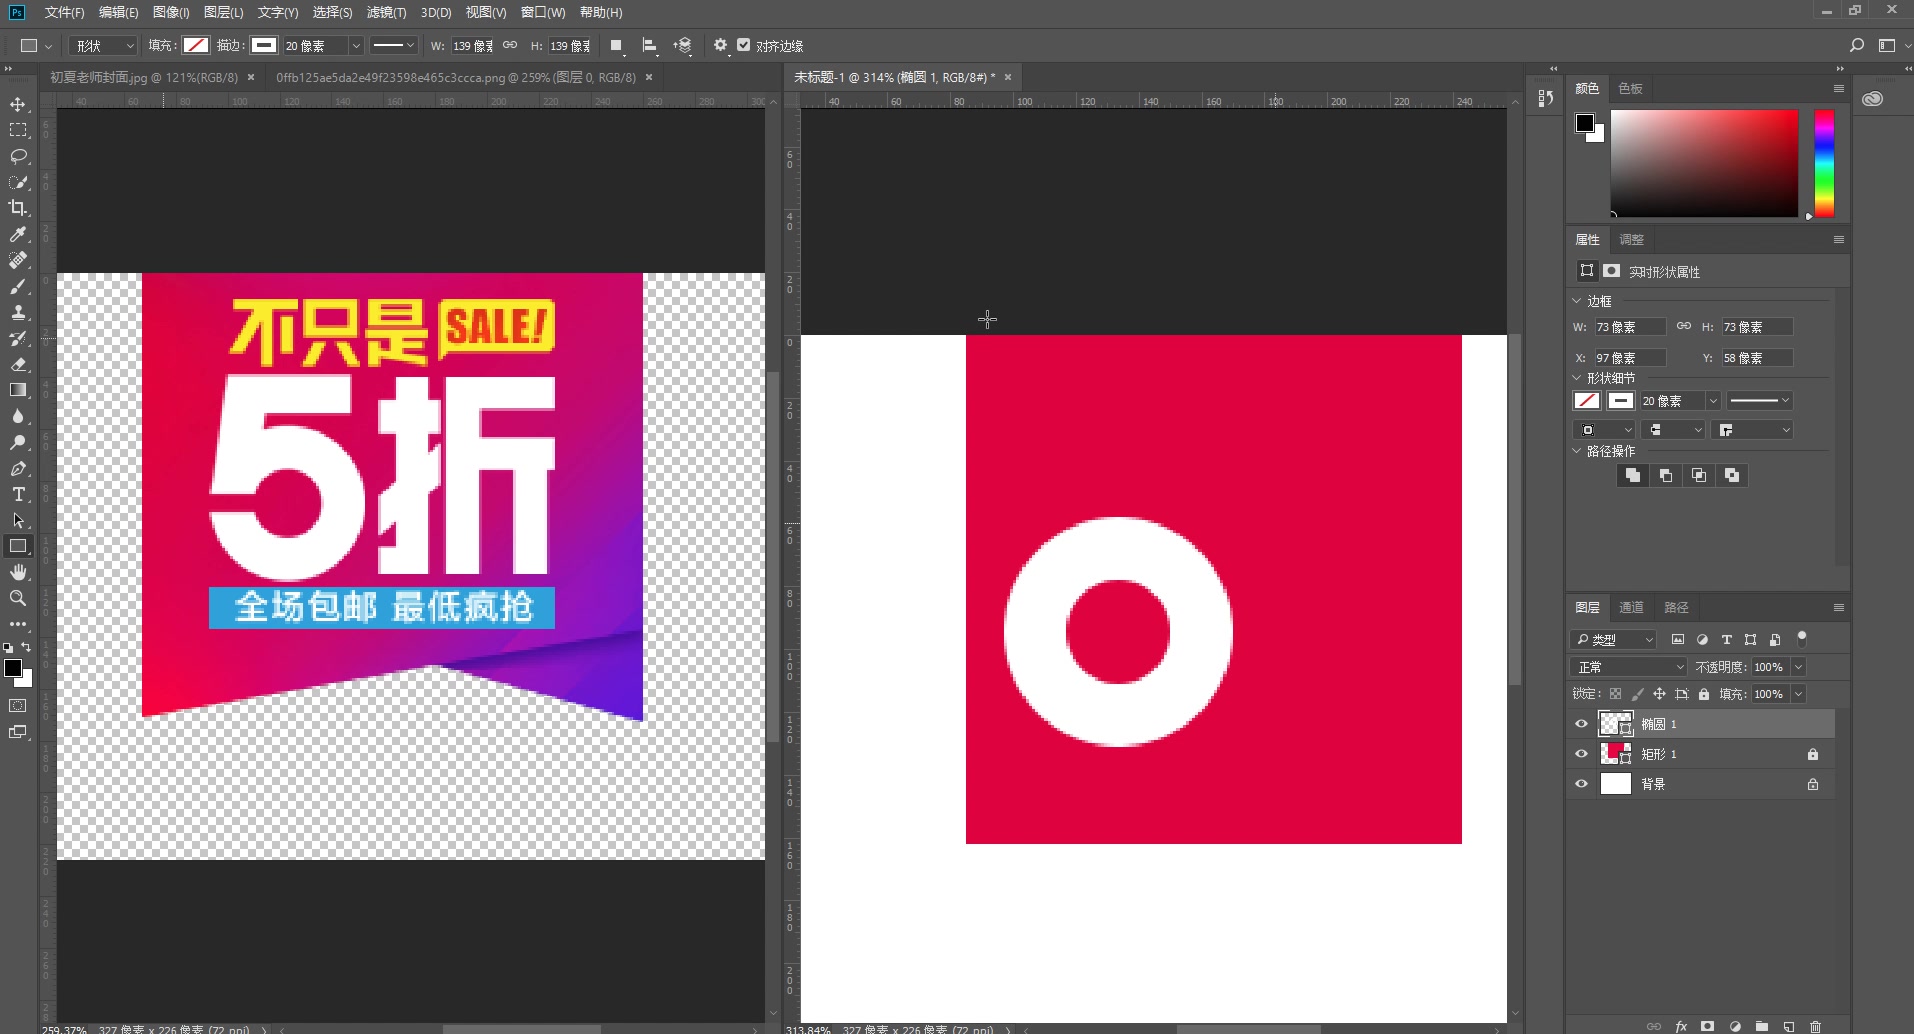Open the 图层(L) menu
This screenshot has height=1034, width=1914.
click(223, 12)
